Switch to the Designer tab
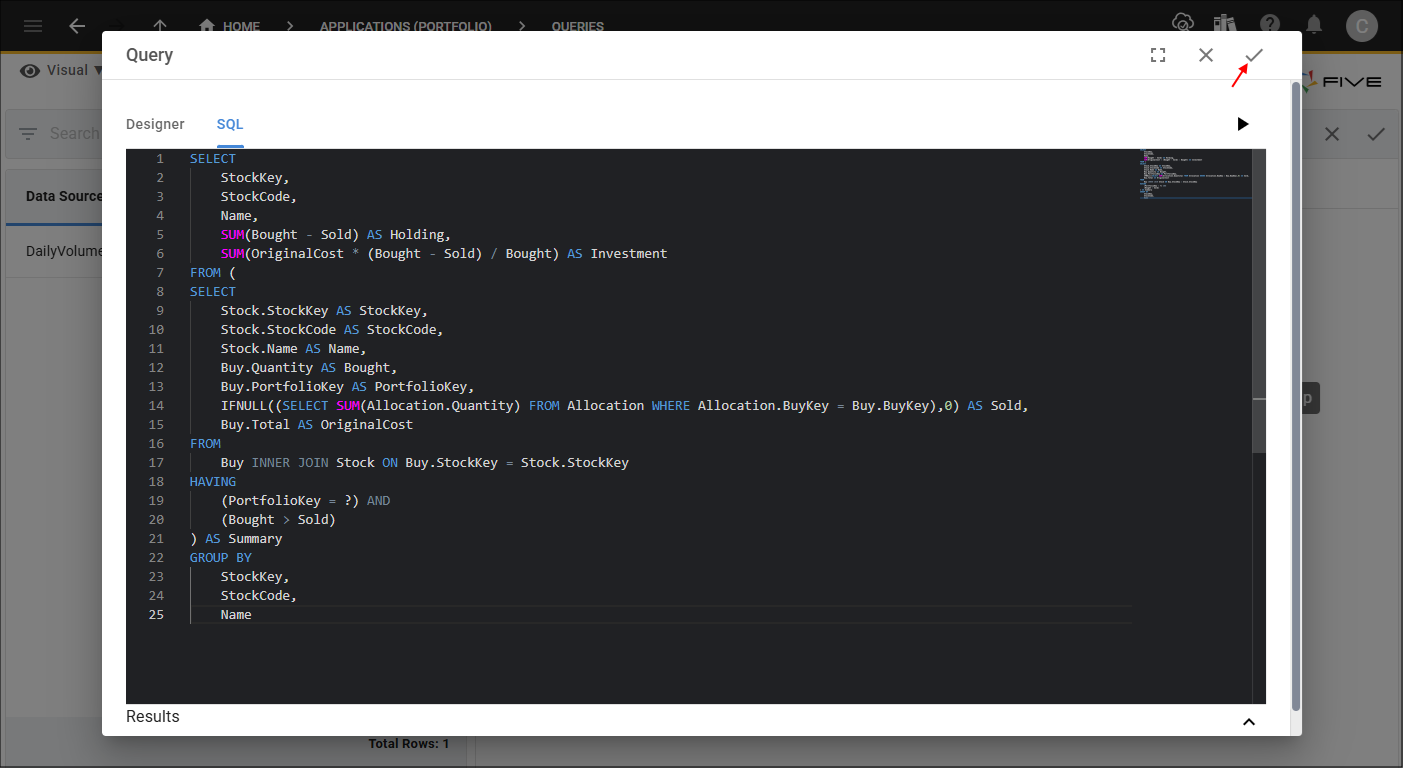The width and height of the screenshot is (1403, 768). pyautogui.click(x=155, y=124)
